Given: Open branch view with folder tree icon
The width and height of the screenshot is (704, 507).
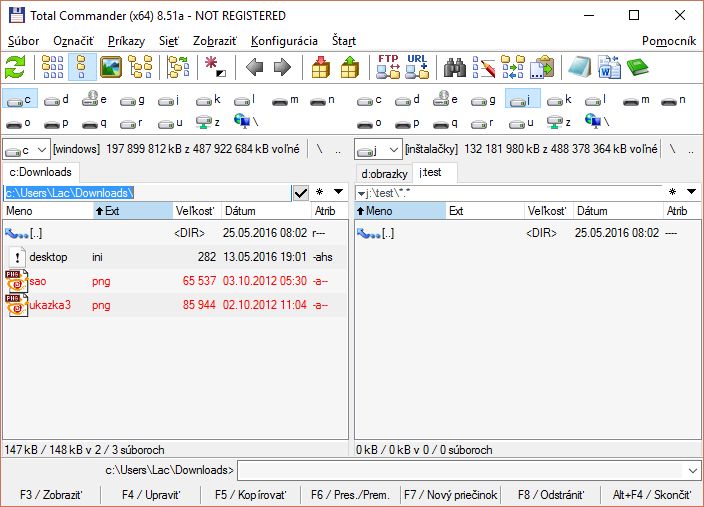Looking at the screenshot, I should pyautogui.click(x=178, y=67).
